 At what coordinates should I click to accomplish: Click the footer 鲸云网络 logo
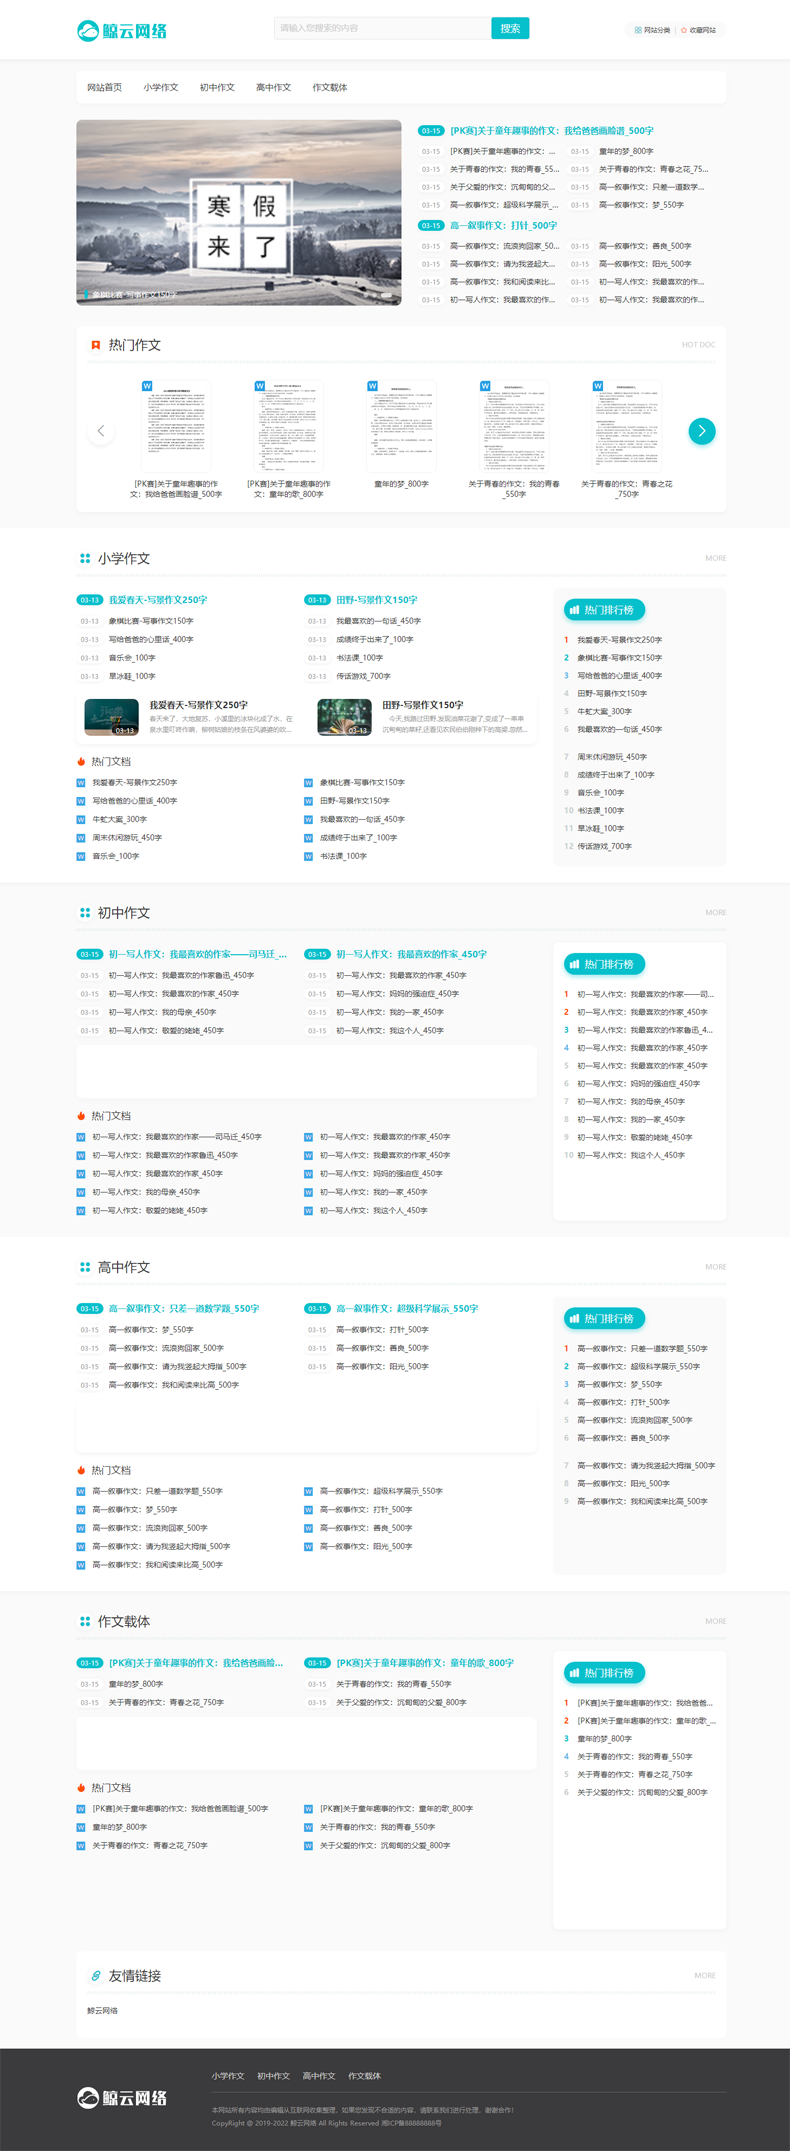122,2097
